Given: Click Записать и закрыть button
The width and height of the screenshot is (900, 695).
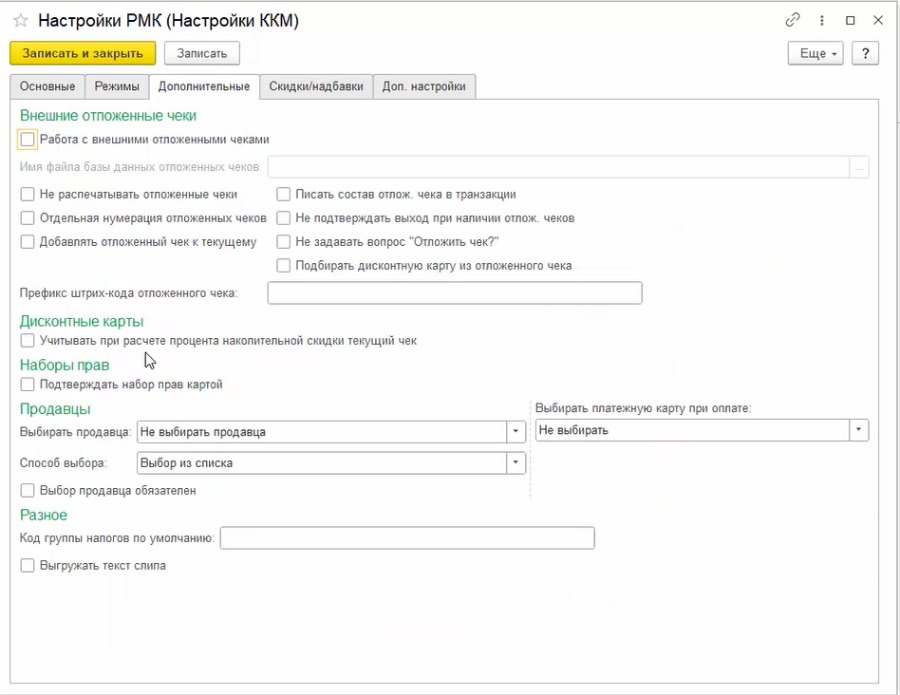Looking at the screenshot, I should pyautogui.click(x=83, y=53).
